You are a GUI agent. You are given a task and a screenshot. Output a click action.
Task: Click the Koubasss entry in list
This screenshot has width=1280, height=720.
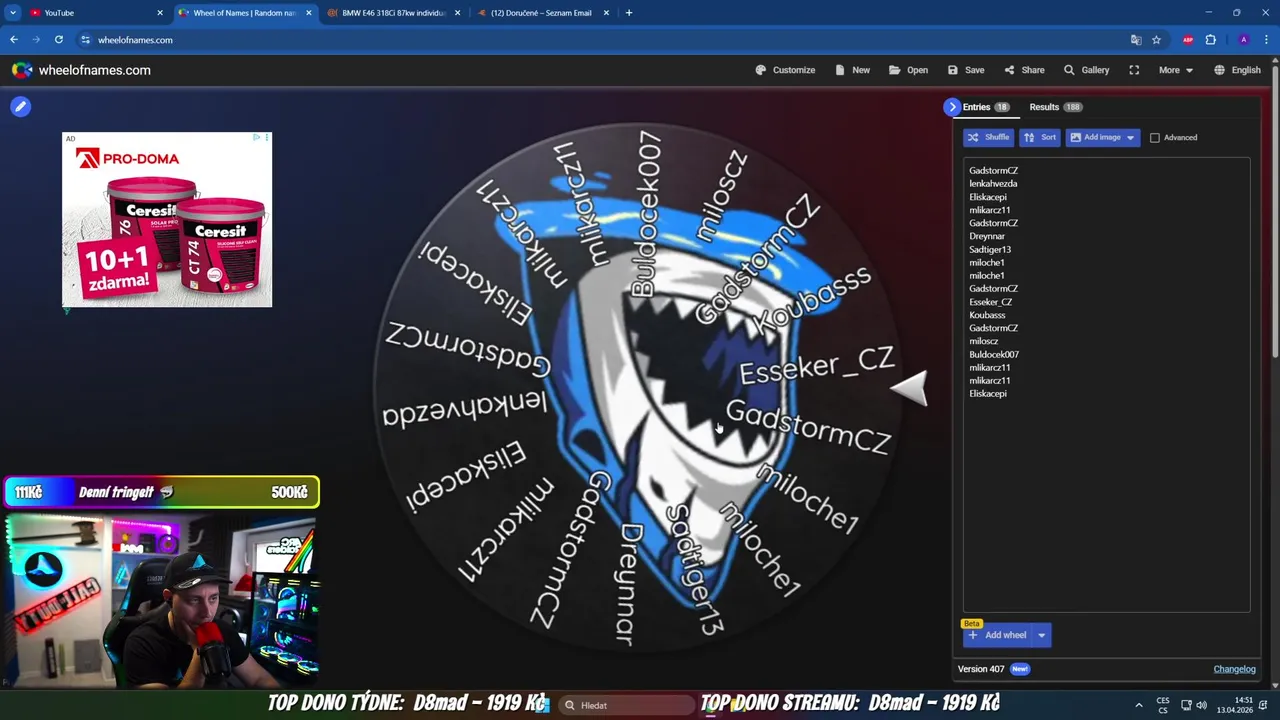(987, 315)
